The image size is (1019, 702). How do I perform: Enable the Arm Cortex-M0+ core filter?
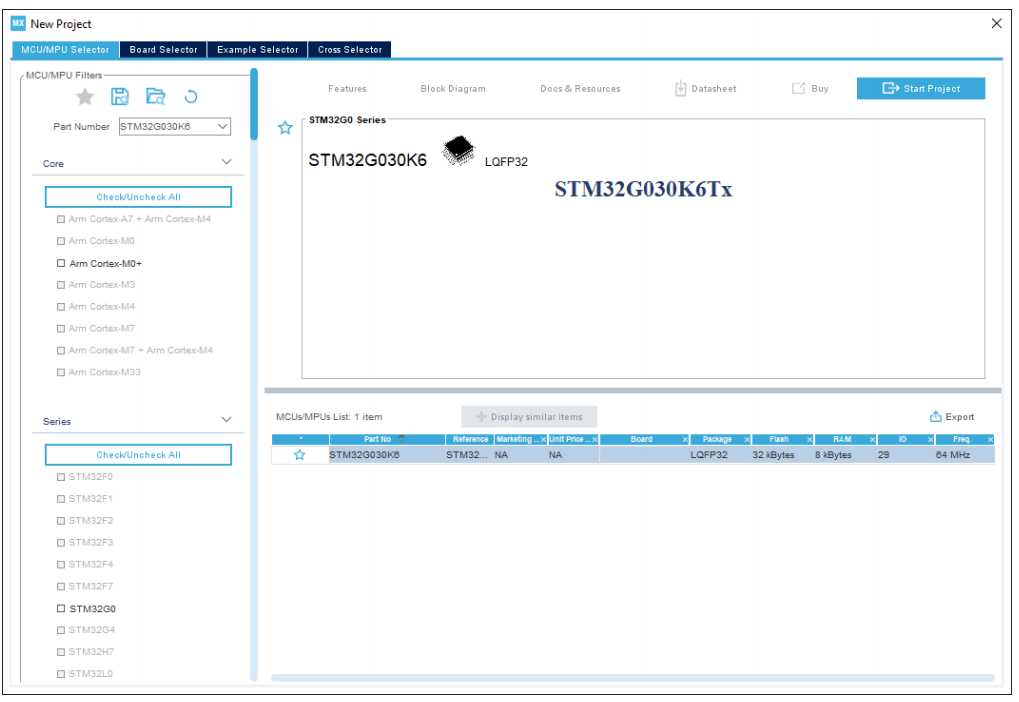pos(61,263)
